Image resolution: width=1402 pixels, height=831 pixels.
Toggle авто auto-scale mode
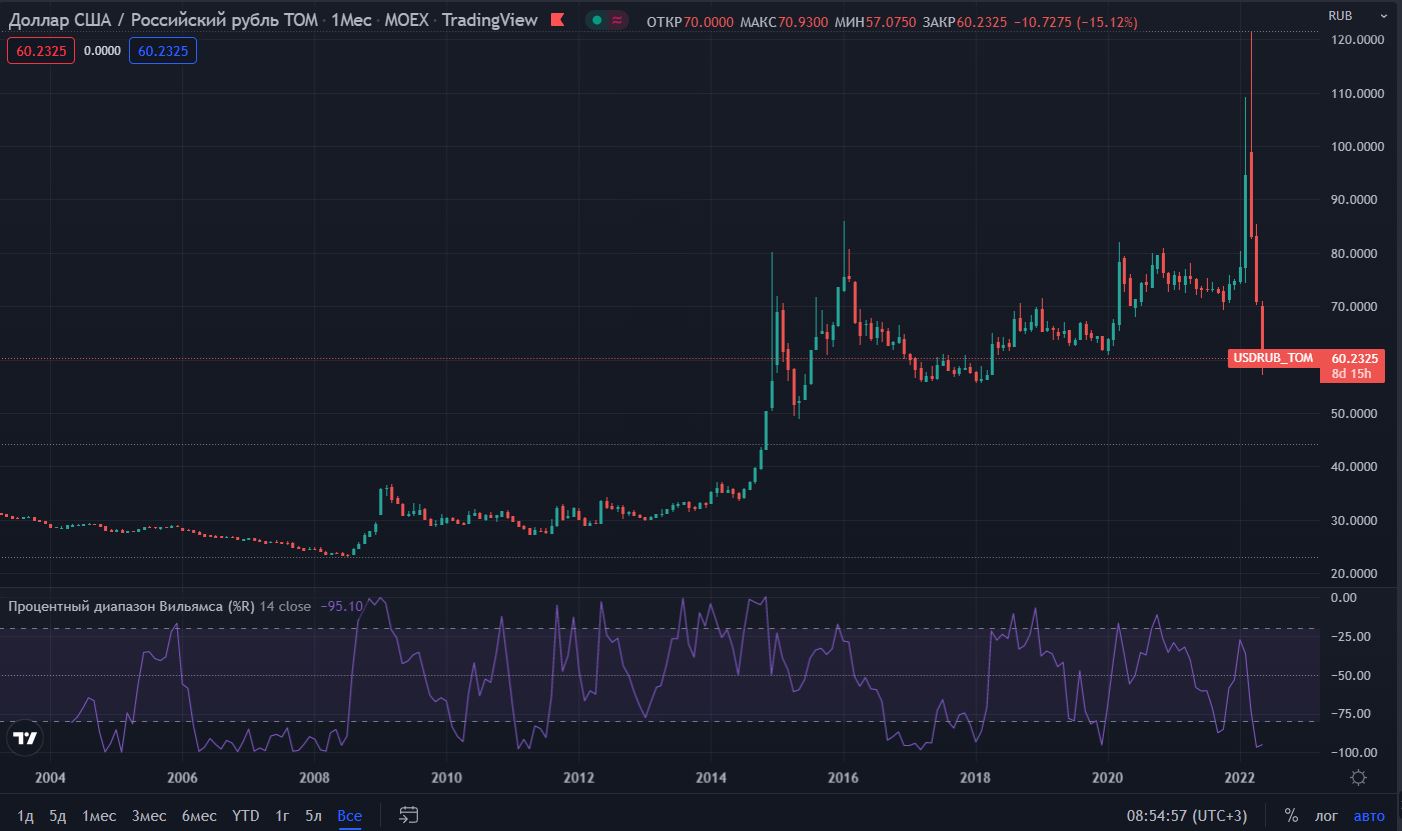pos(1369,815)
